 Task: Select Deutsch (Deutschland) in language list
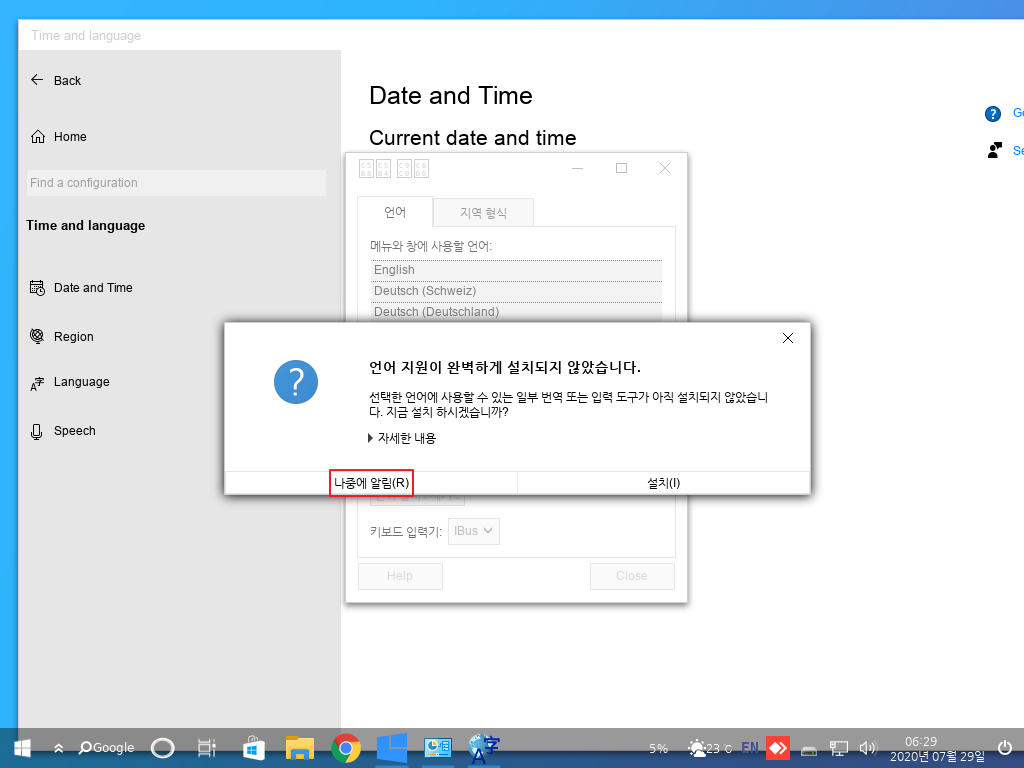[x=516, y=312]
